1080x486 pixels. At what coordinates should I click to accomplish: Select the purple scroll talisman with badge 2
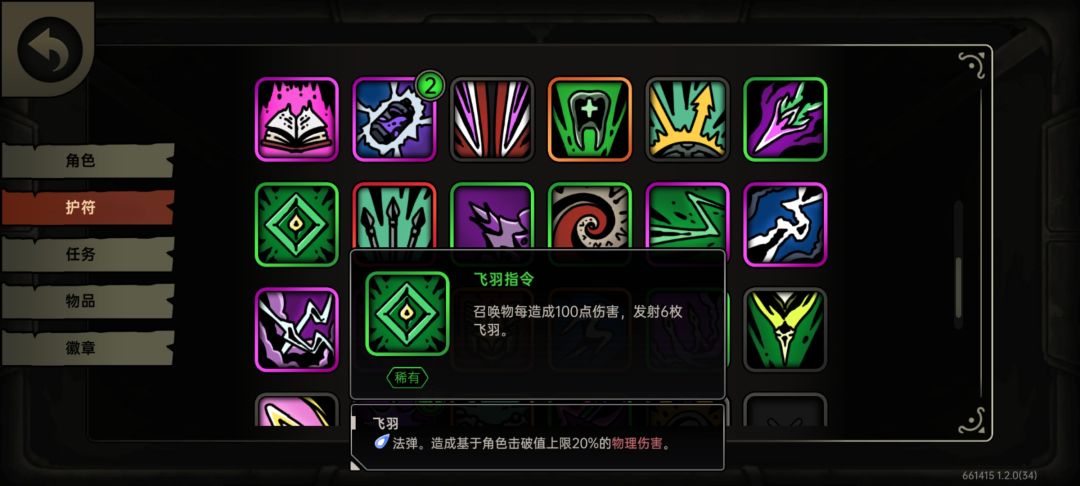click(x=394, y=119)
